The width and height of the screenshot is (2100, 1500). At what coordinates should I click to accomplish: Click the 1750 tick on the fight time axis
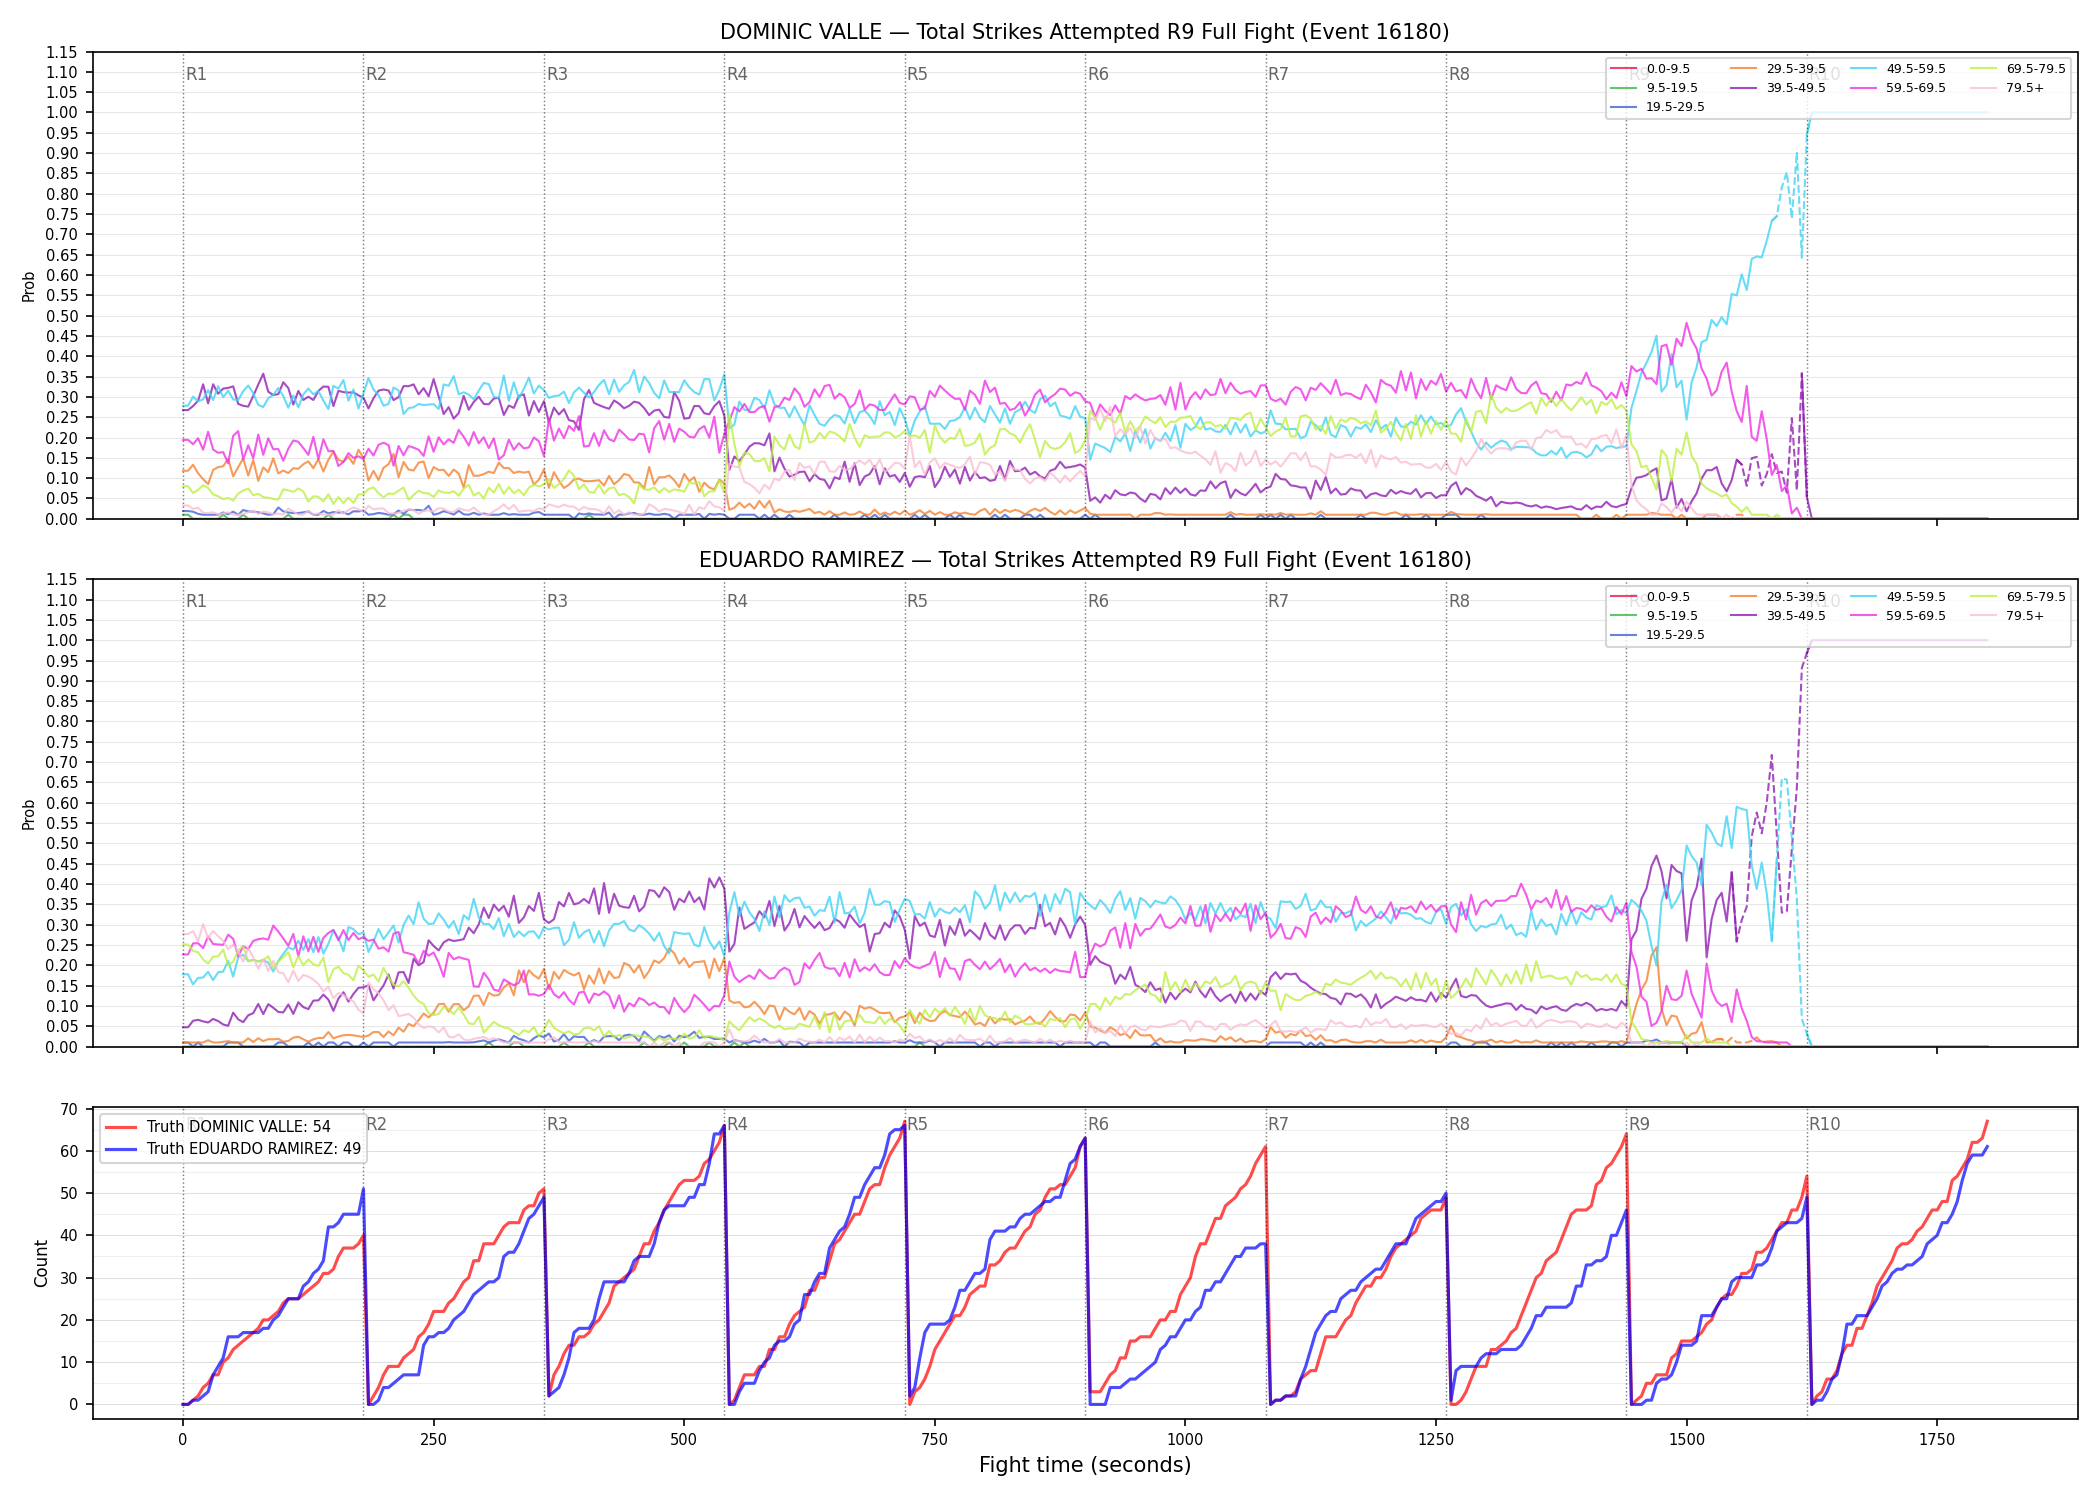coord(1937,1440)
